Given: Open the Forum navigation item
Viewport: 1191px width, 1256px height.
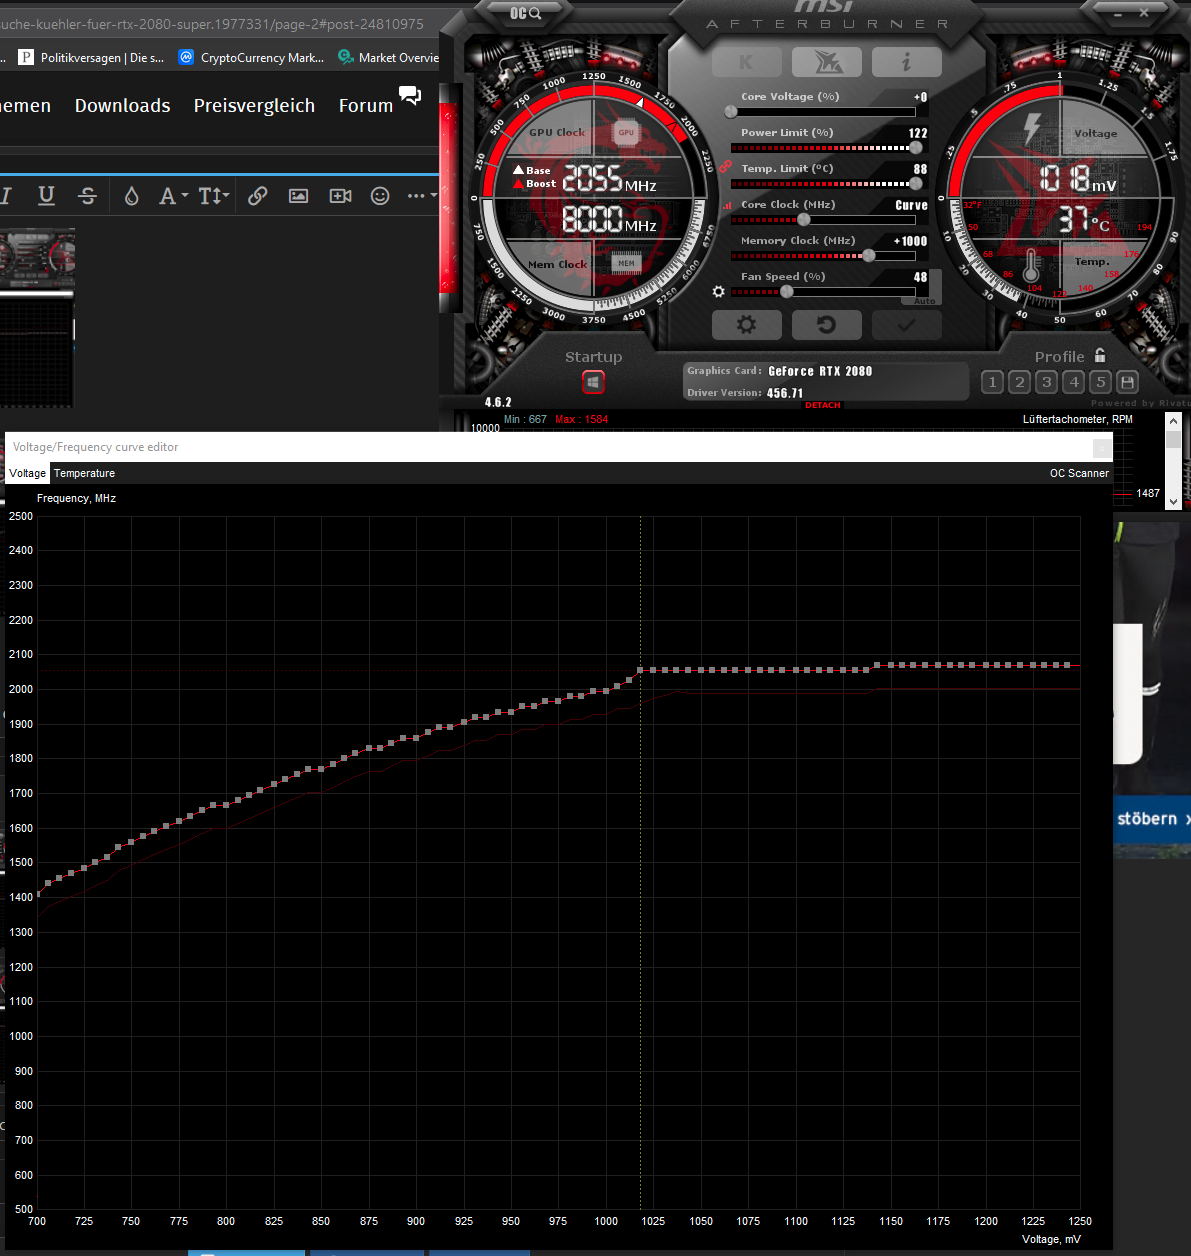Looking at the screenshot, I should (366, 106).
